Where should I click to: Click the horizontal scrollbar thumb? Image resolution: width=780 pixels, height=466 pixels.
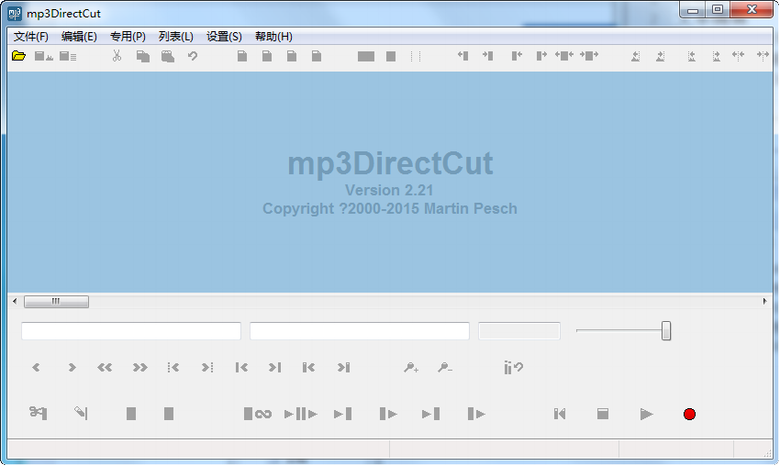56,301
